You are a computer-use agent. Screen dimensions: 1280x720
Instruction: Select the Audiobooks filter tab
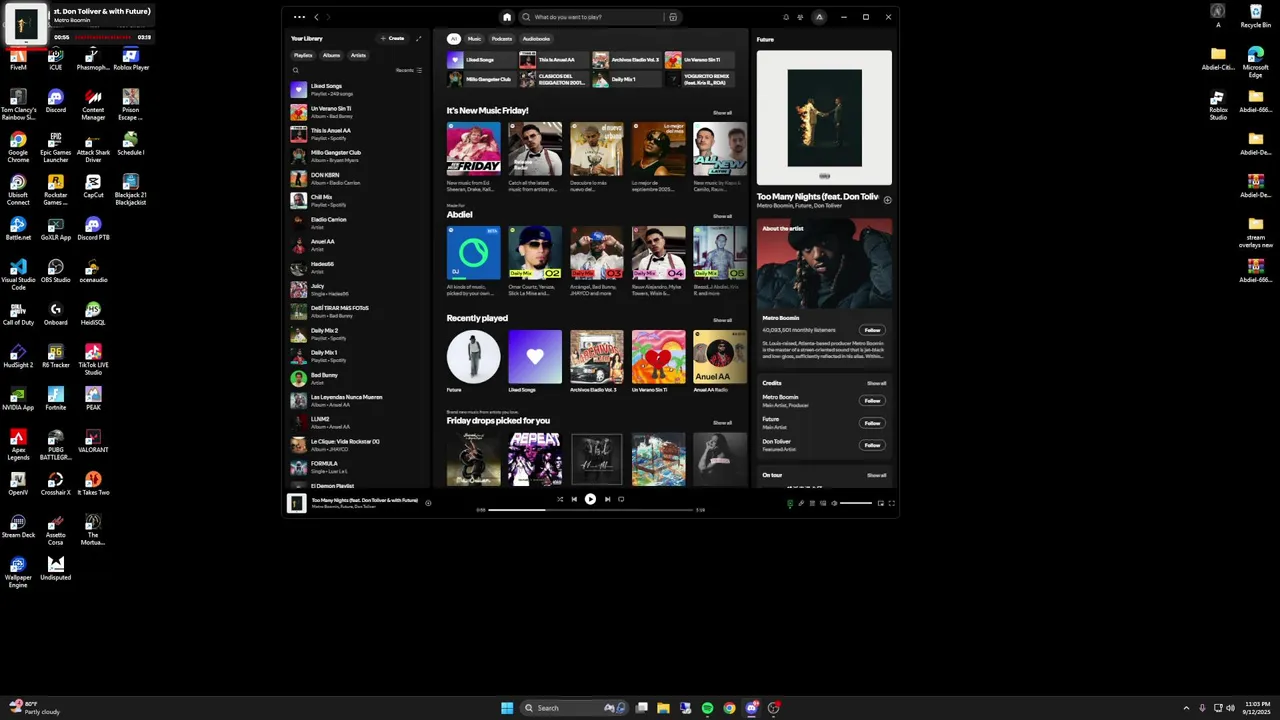pos(536,39)
